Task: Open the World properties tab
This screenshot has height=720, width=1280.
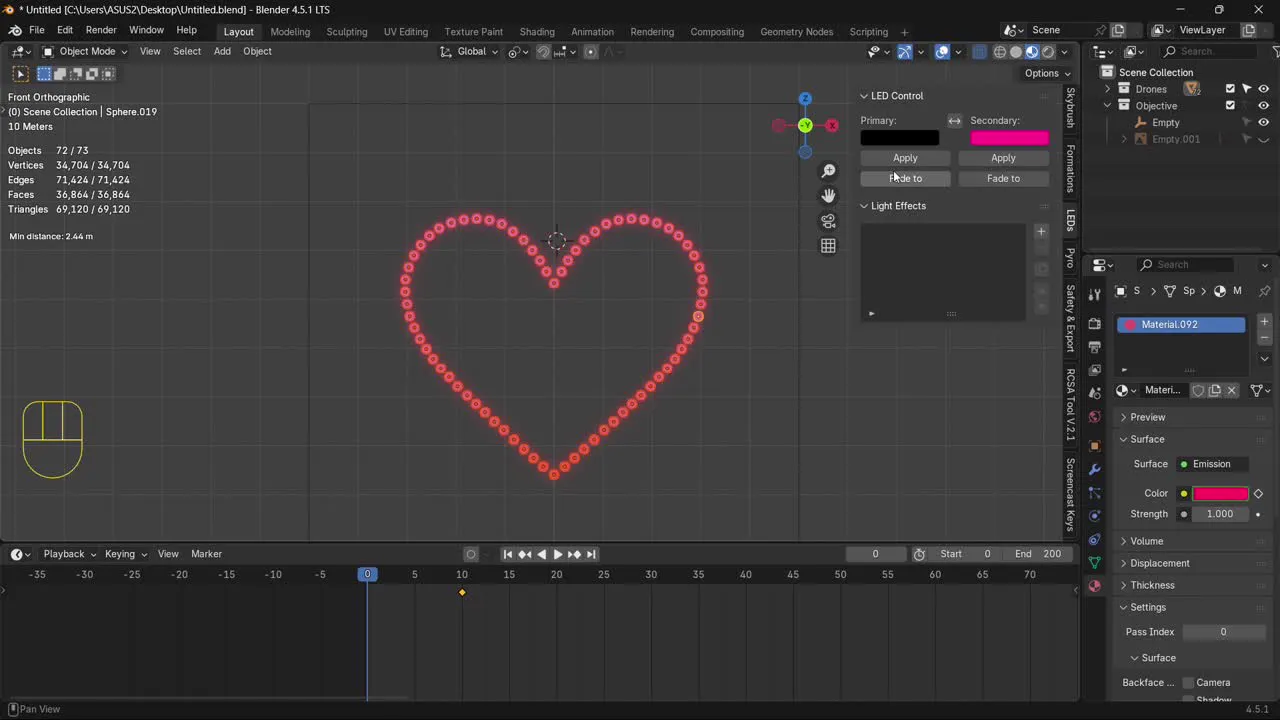Action: click(x=1094, y=417)
